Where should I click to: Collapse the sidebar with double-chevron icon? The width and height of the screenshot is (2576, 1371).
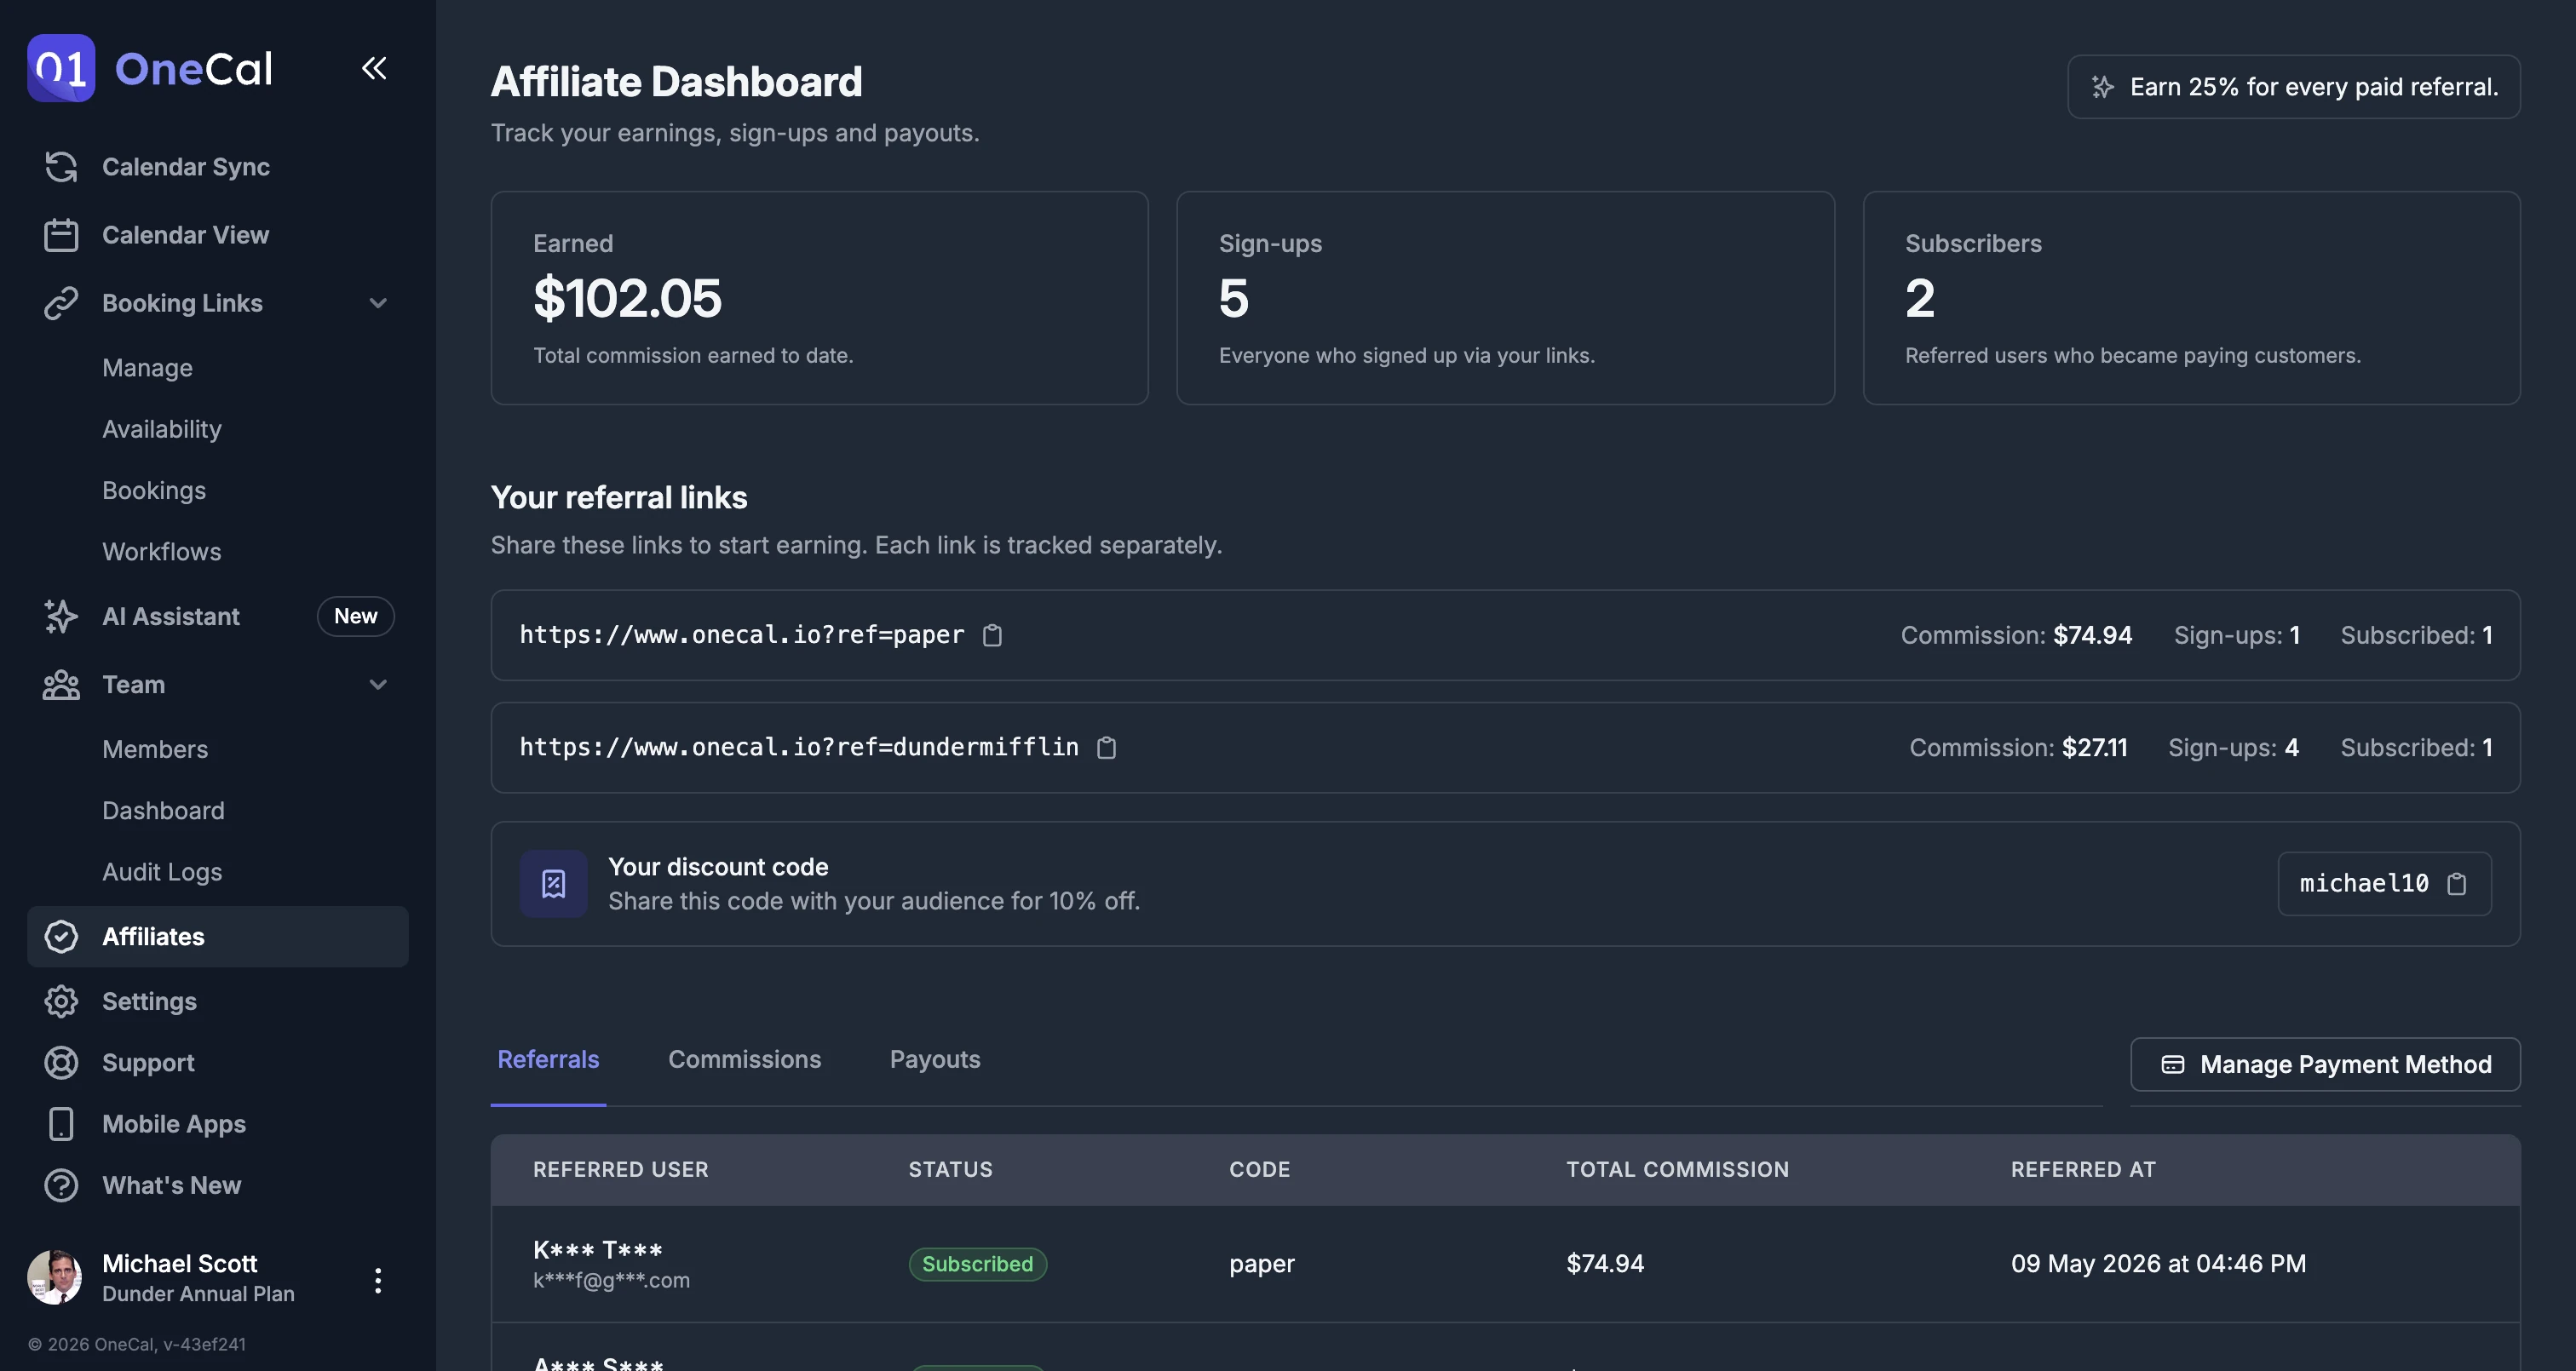pyautogui.click(x=374, y=68)
